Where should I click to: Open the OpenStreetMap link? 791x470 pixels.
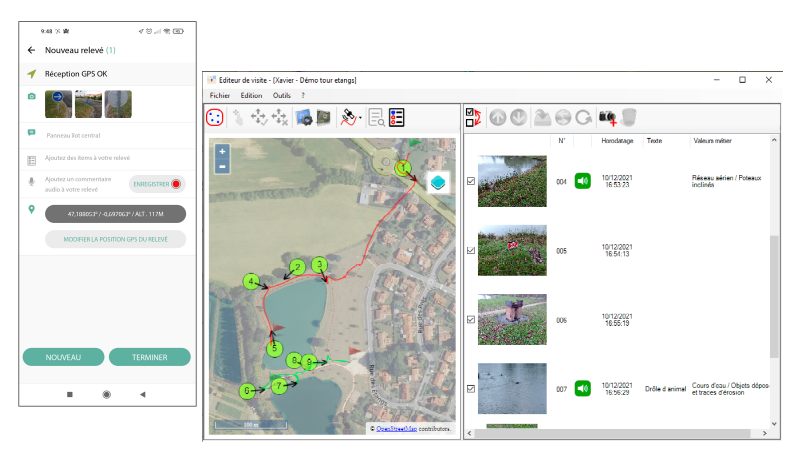(397, 428)
